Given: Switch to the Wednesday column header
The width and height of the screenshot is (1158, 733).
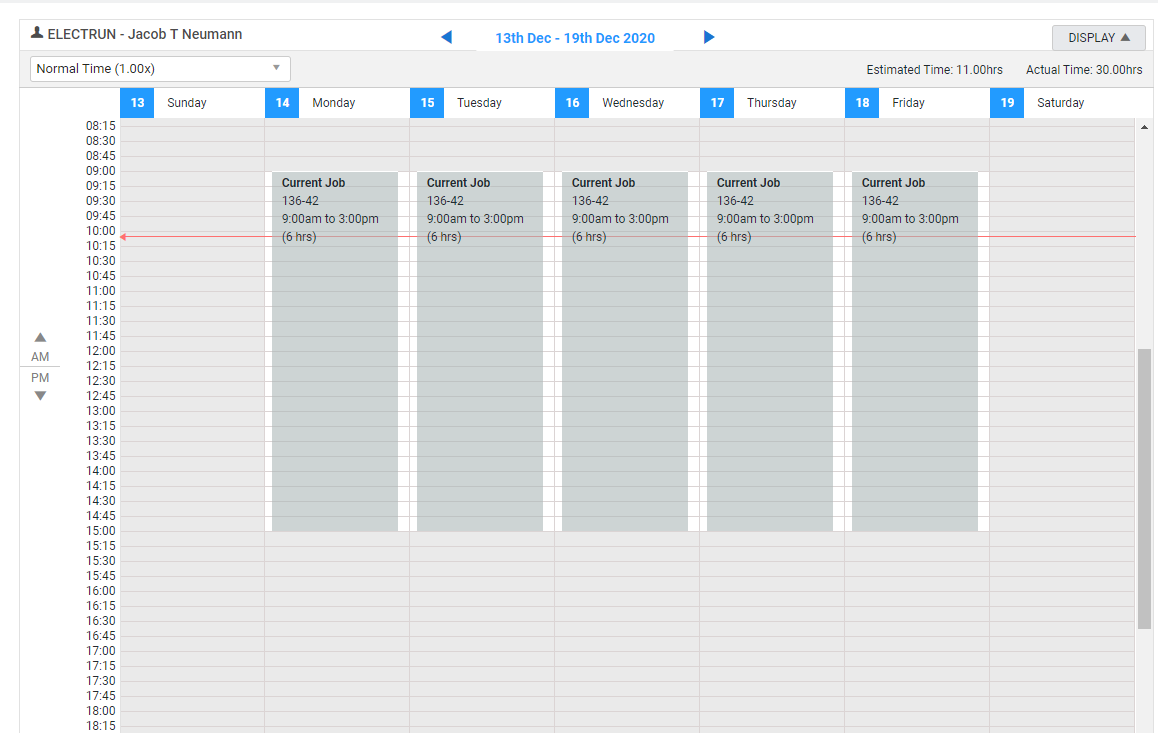Looking at the screenshot, I should pos(633,102).
